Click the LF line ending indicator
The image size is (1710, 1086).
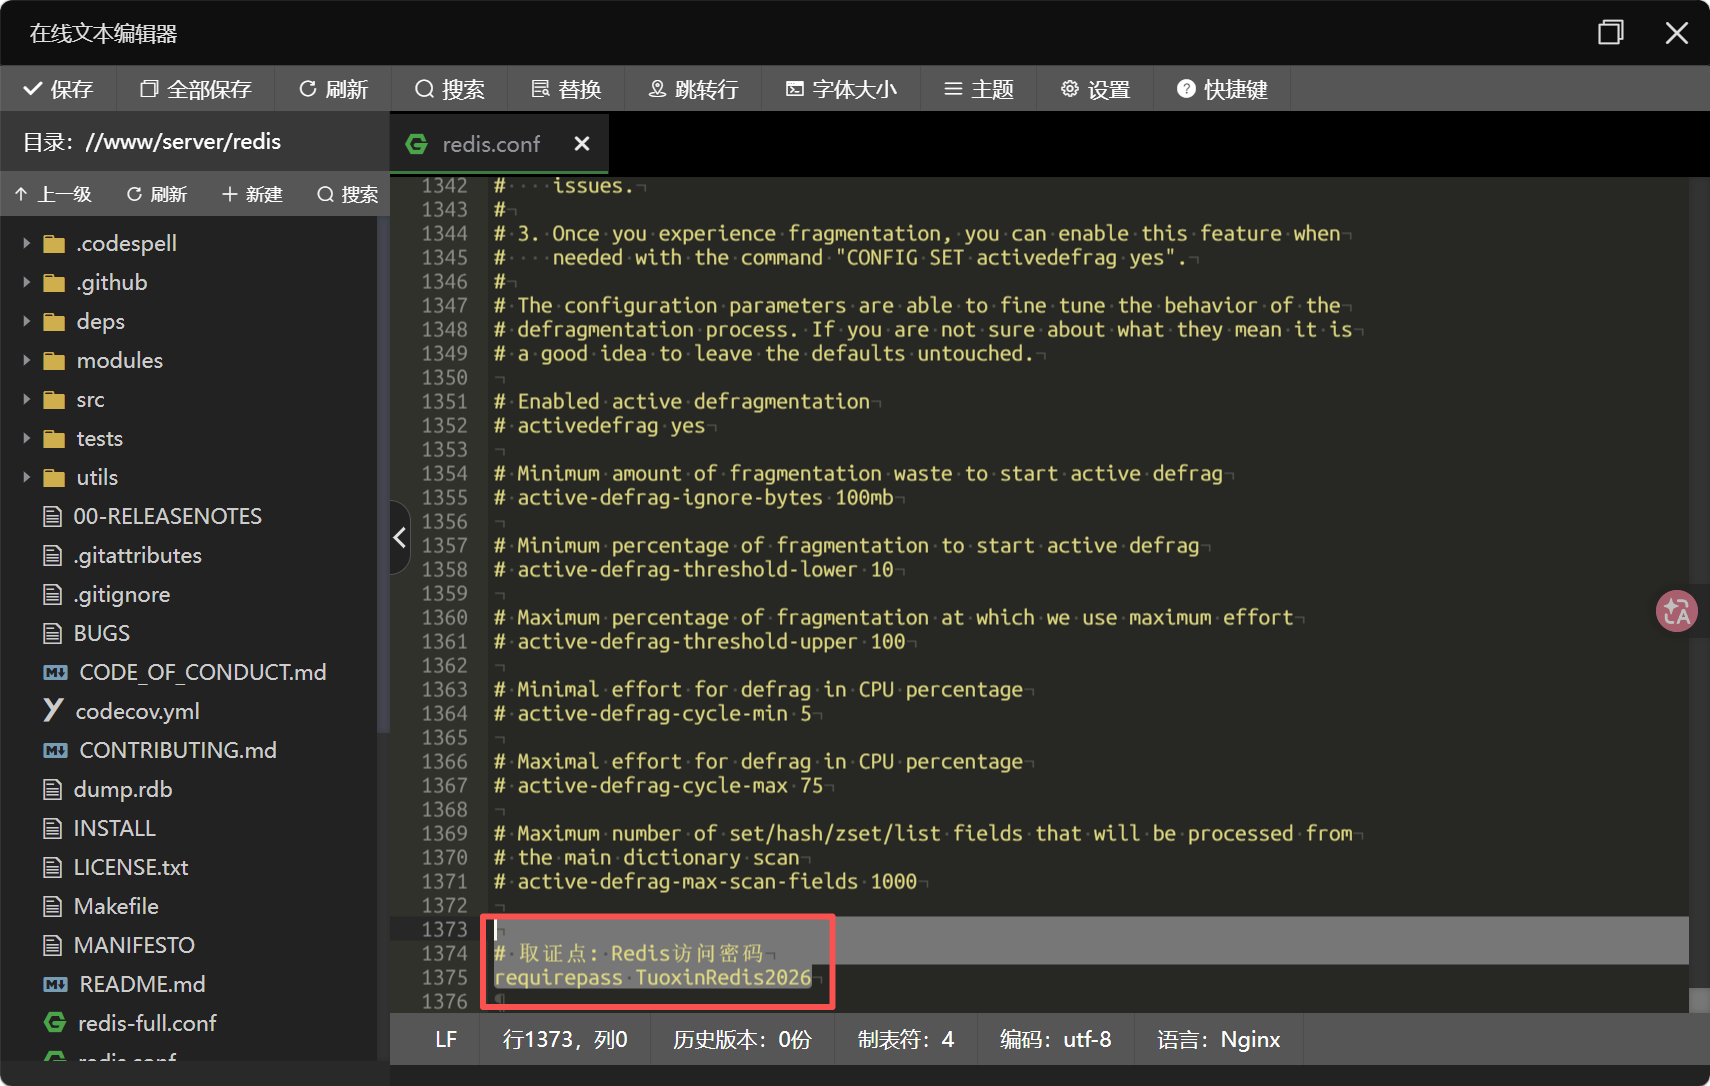[446, 1040]
